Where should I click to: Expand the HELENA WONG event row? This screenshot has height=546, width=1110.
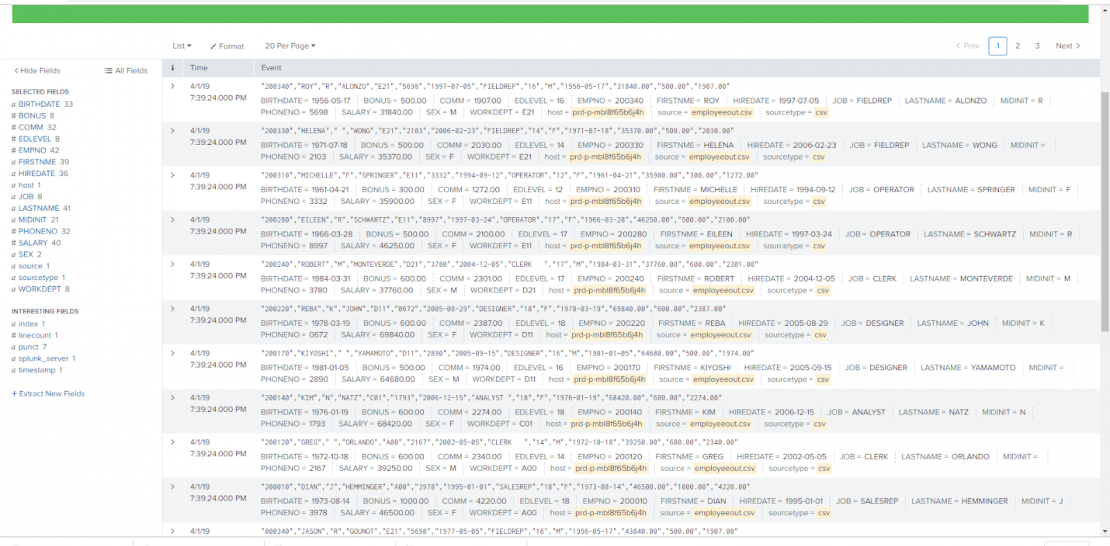pyautogui.click(x=173, y=131)
